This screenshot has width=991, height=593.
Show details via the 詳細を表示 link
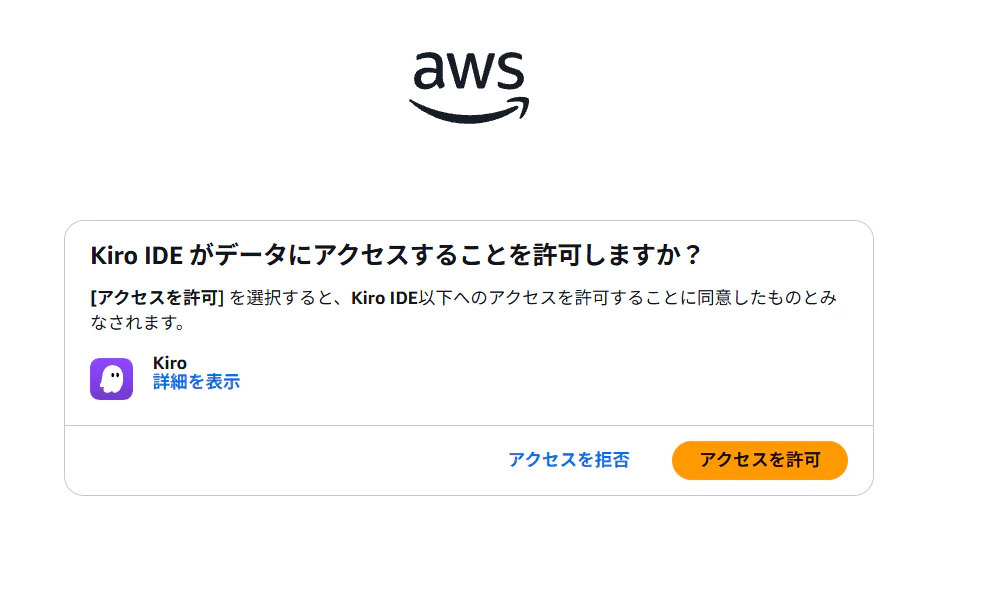[x=197, y=382]
